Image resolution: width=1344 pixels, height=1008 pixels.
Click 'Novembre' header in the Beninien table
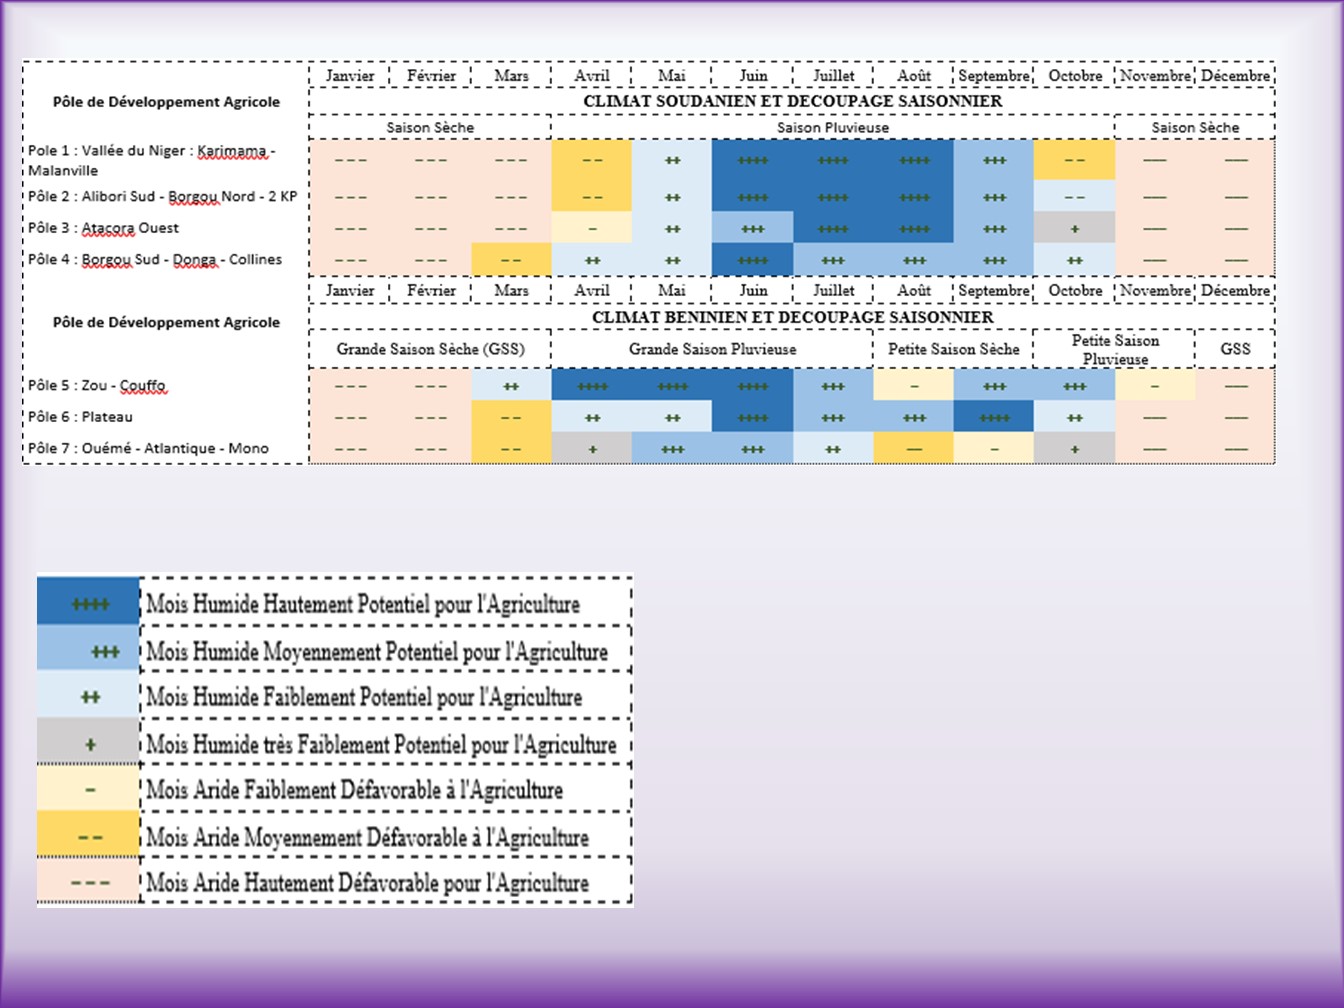pyautogui.click(x=1155, y=291)
